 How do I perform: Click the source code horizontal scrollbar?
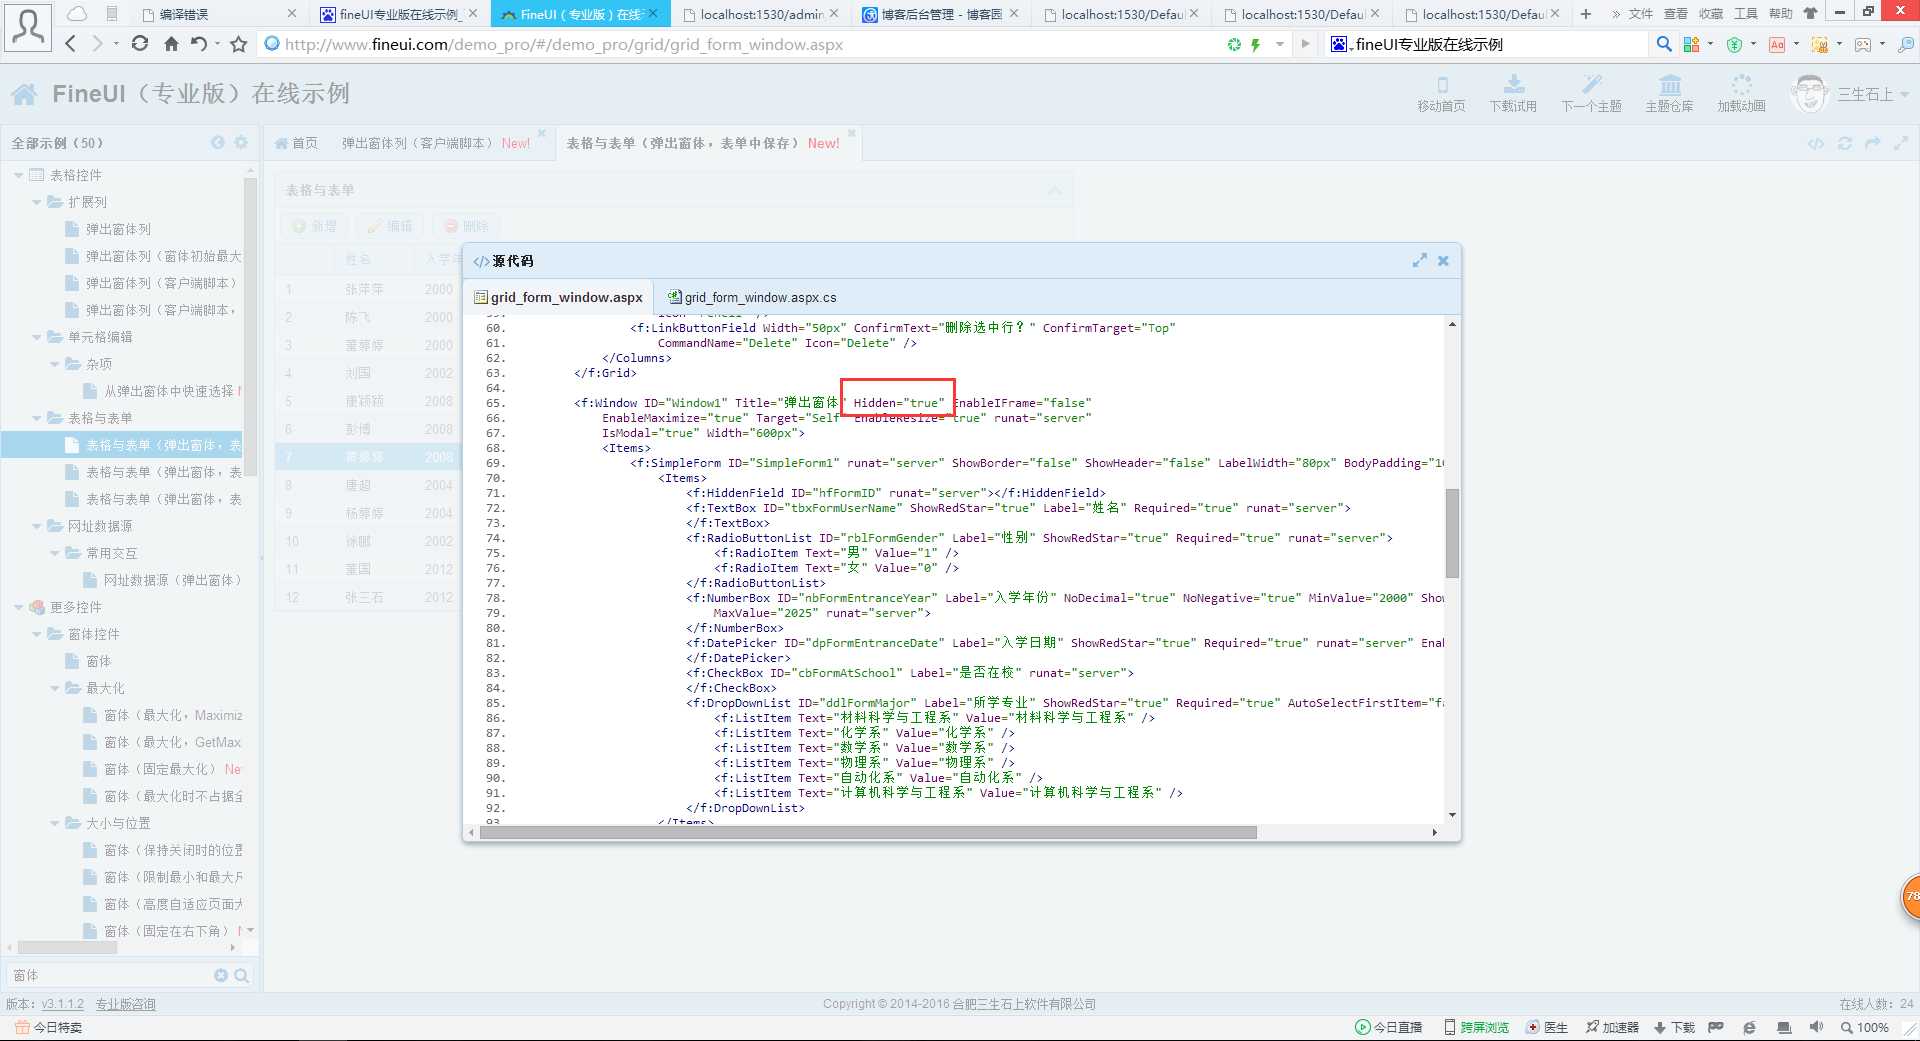point(868,832)
